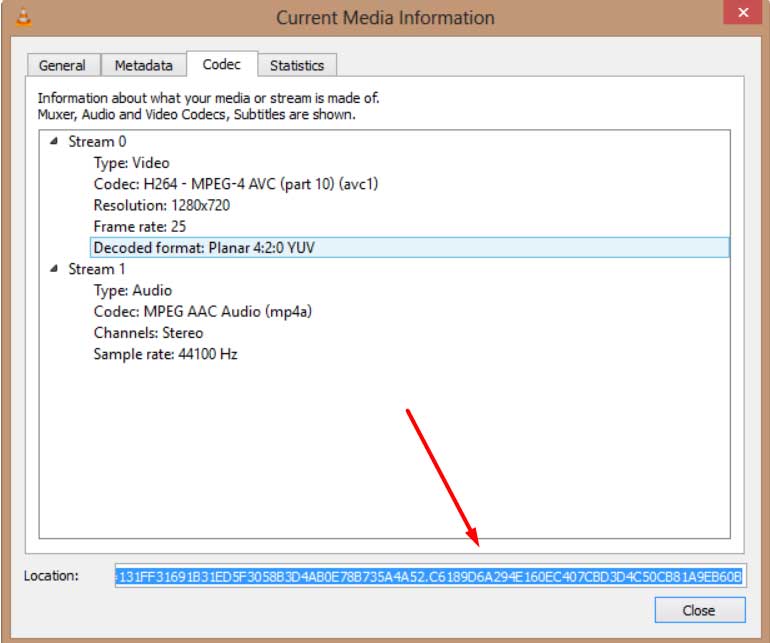Go to the Statistics tab
770x643 pixels.
(x=297, y=65)
